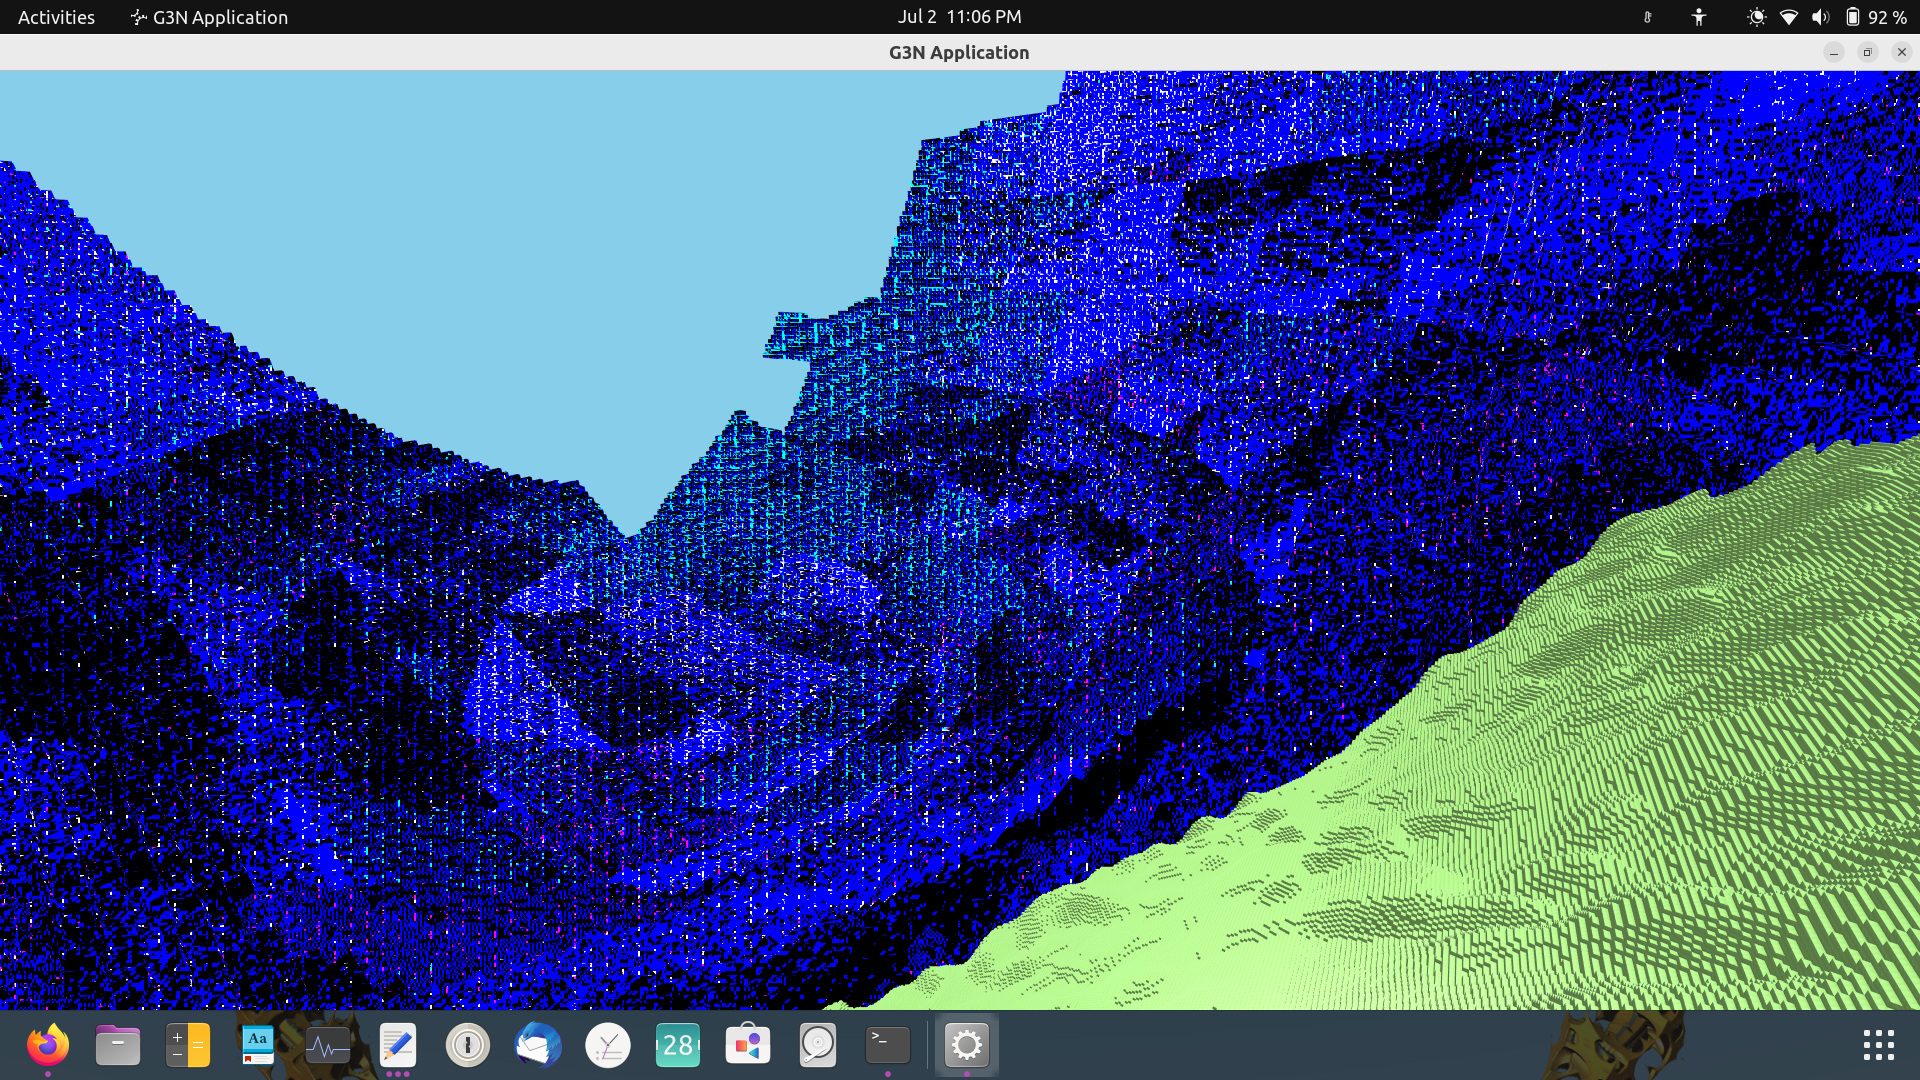Open the Files folder icon
Viewport: 1920px width, 1080px height.
pyautogui.click(x=117, y=1046)
